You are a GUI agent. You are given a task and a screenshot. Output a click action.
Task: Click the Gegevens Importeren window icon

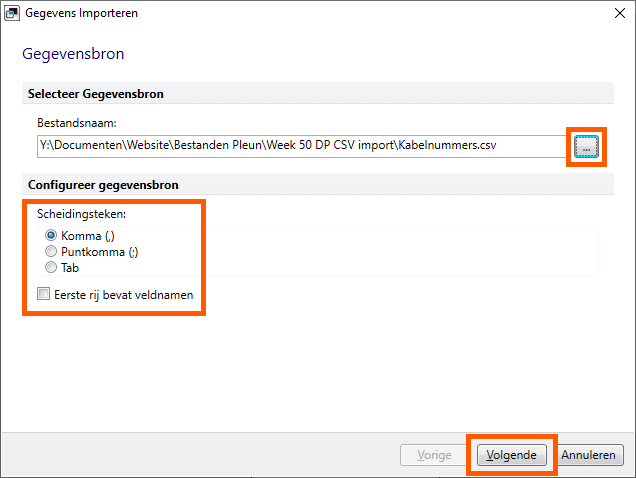[x=12, y=13]
